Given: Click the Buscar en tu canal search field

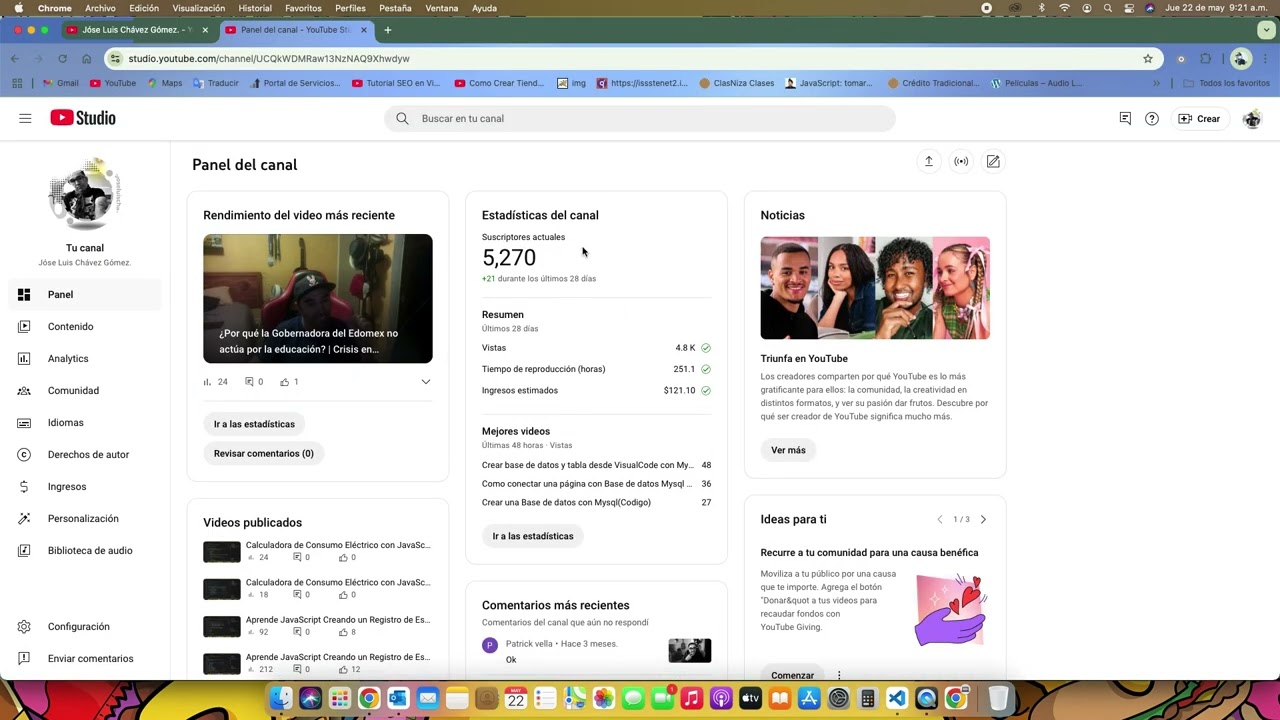Looking at the screenshot, I should click(640, 118).
